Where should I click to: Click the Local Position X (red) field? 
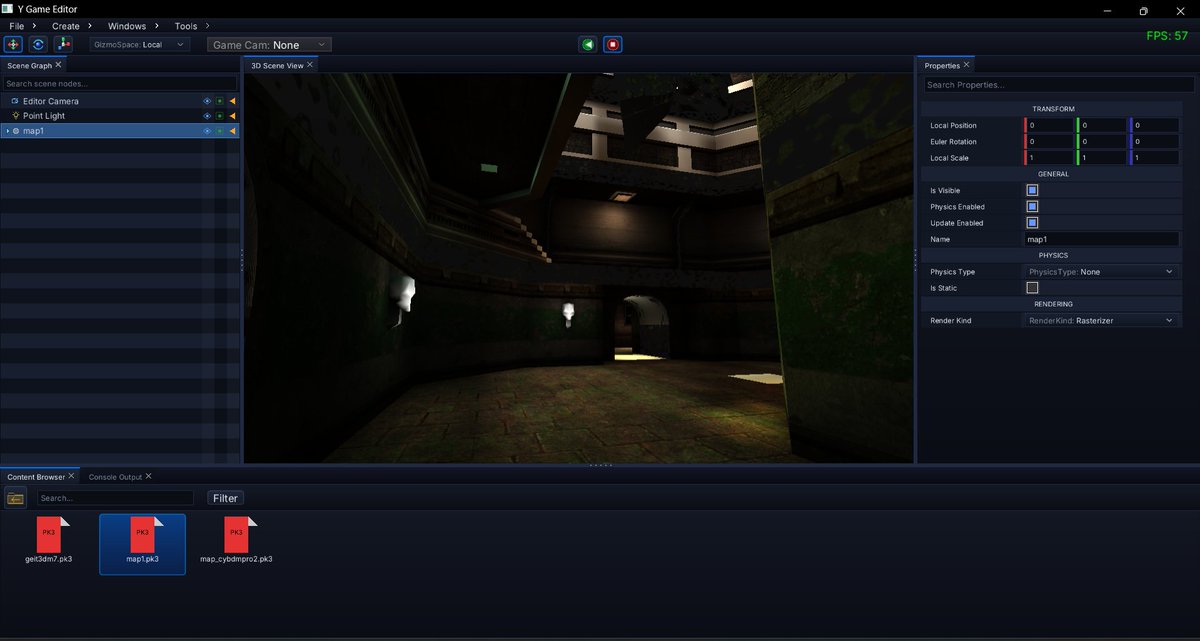click(x=1049, y=125)
